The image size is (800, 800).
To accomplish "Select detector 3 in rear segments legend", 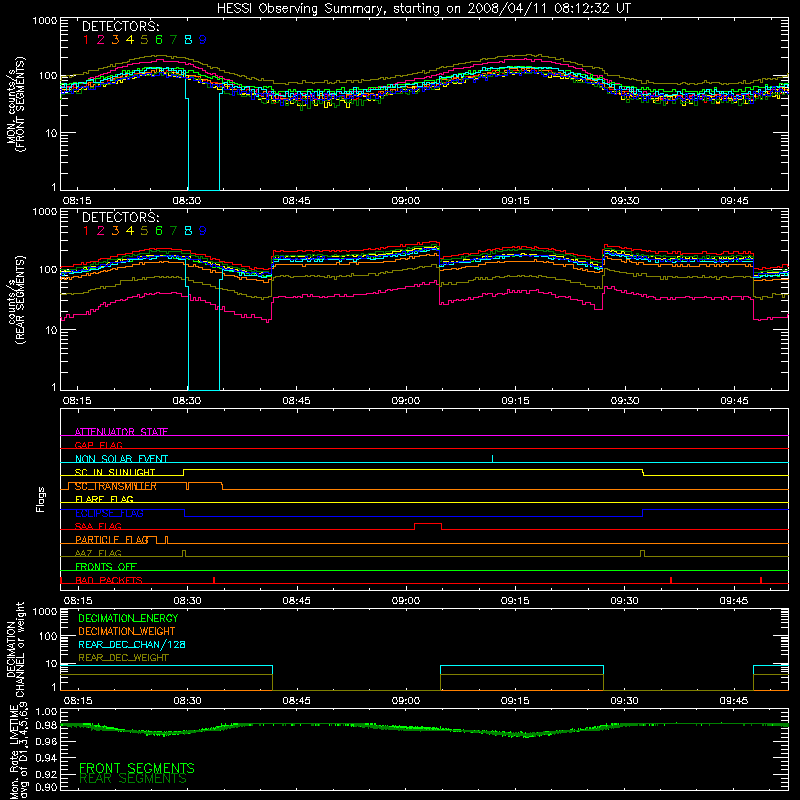I will click(x=115, y=231).
